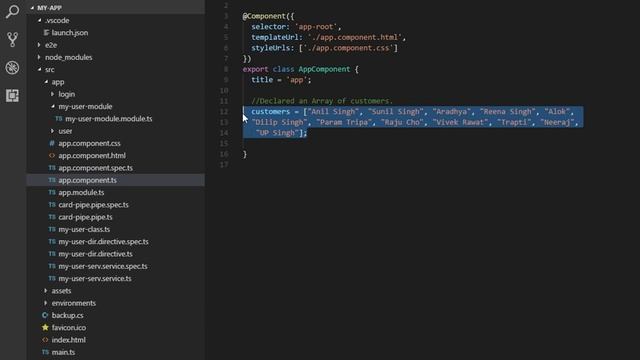The image size is (640, 360).
Task: Open index.html in explorer
Action: pos(69,340)
